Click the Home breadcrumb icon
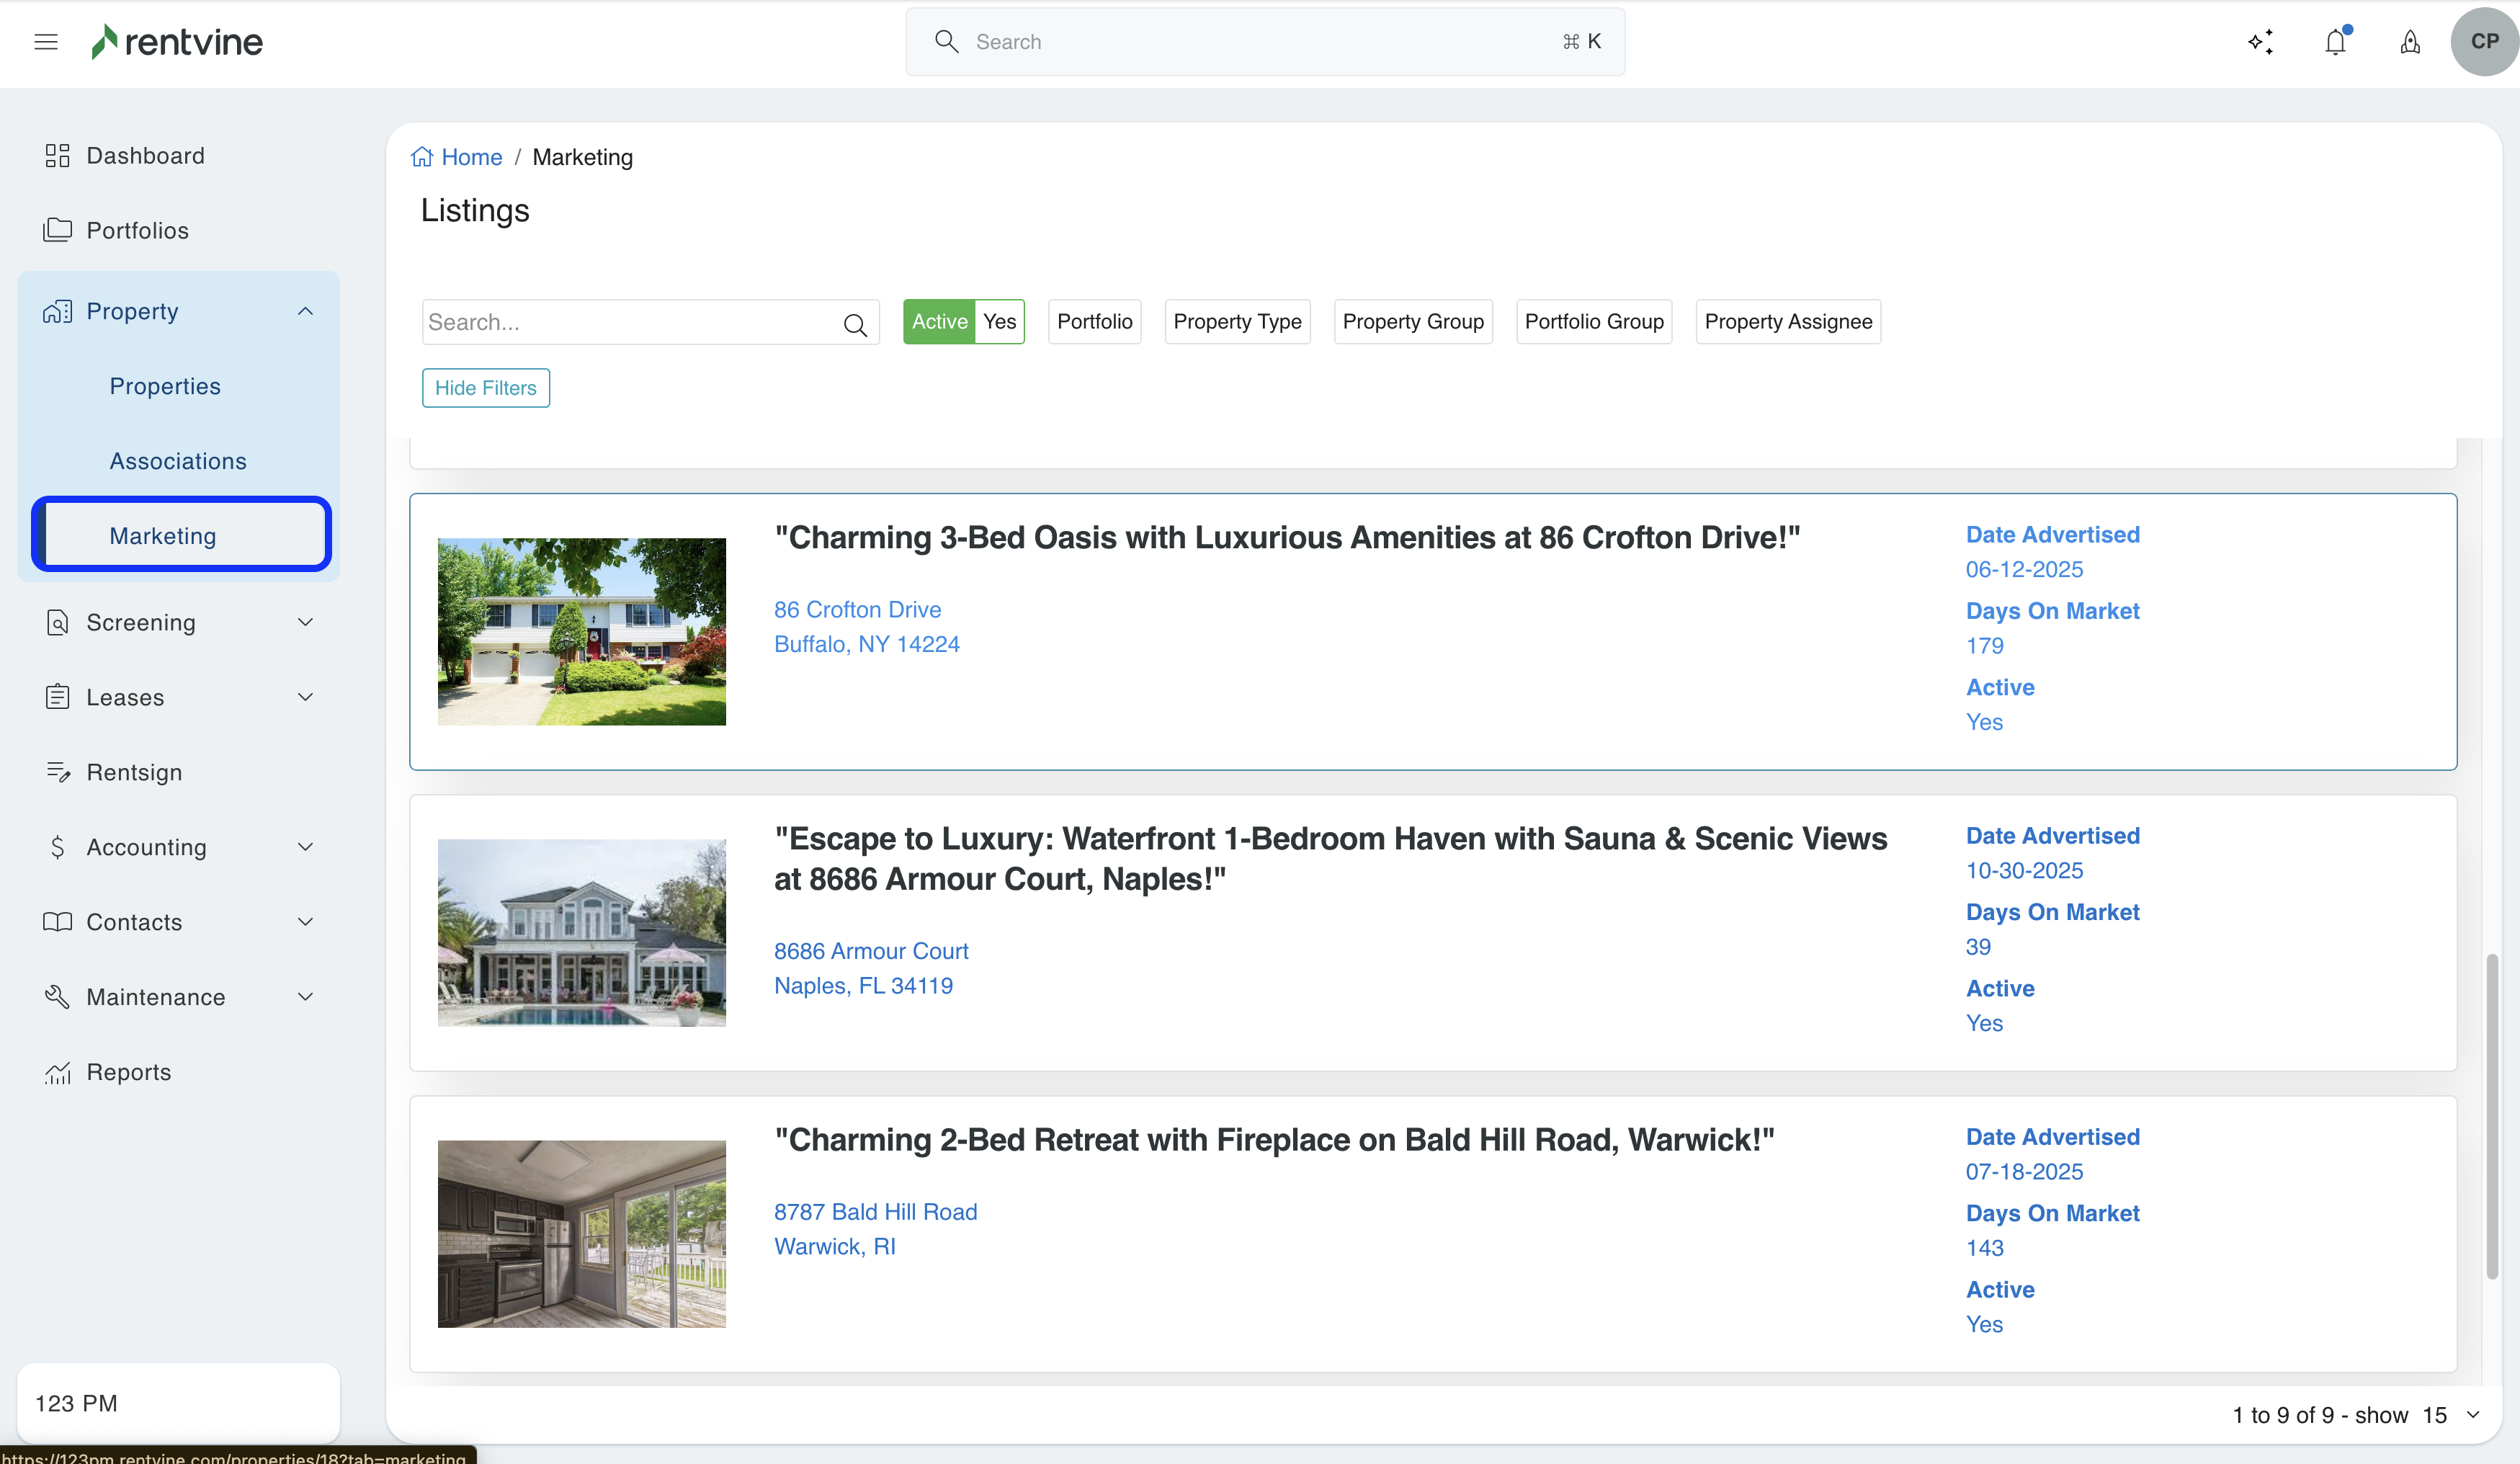2520x1464 pixels. click(422, 157)
